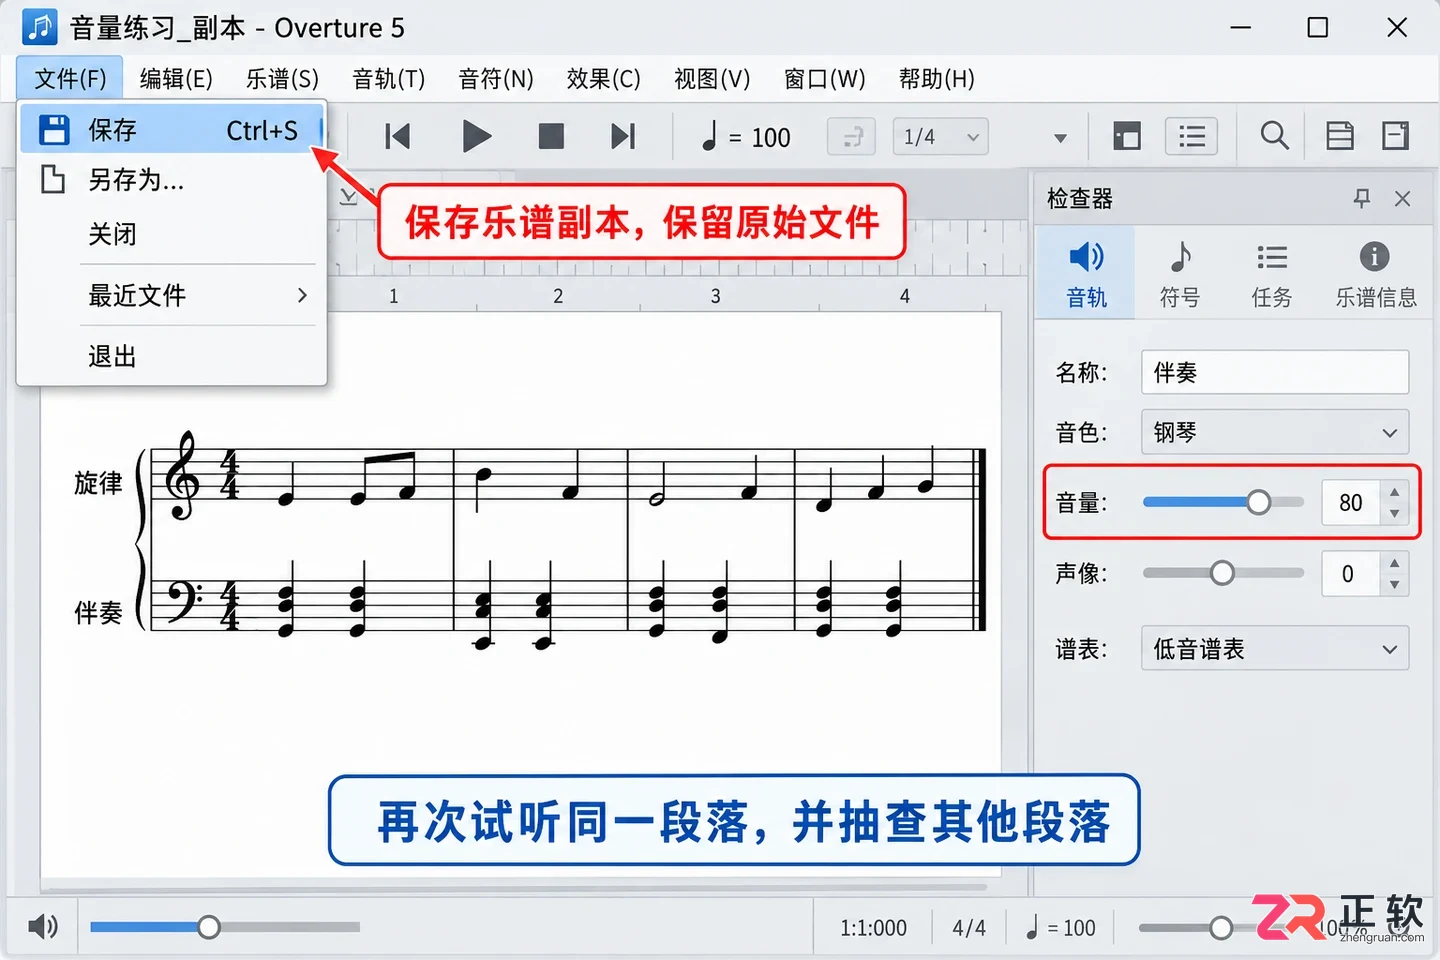Select 保存 in the file menu
This screenshot has width=1440, height=960.
172,130
